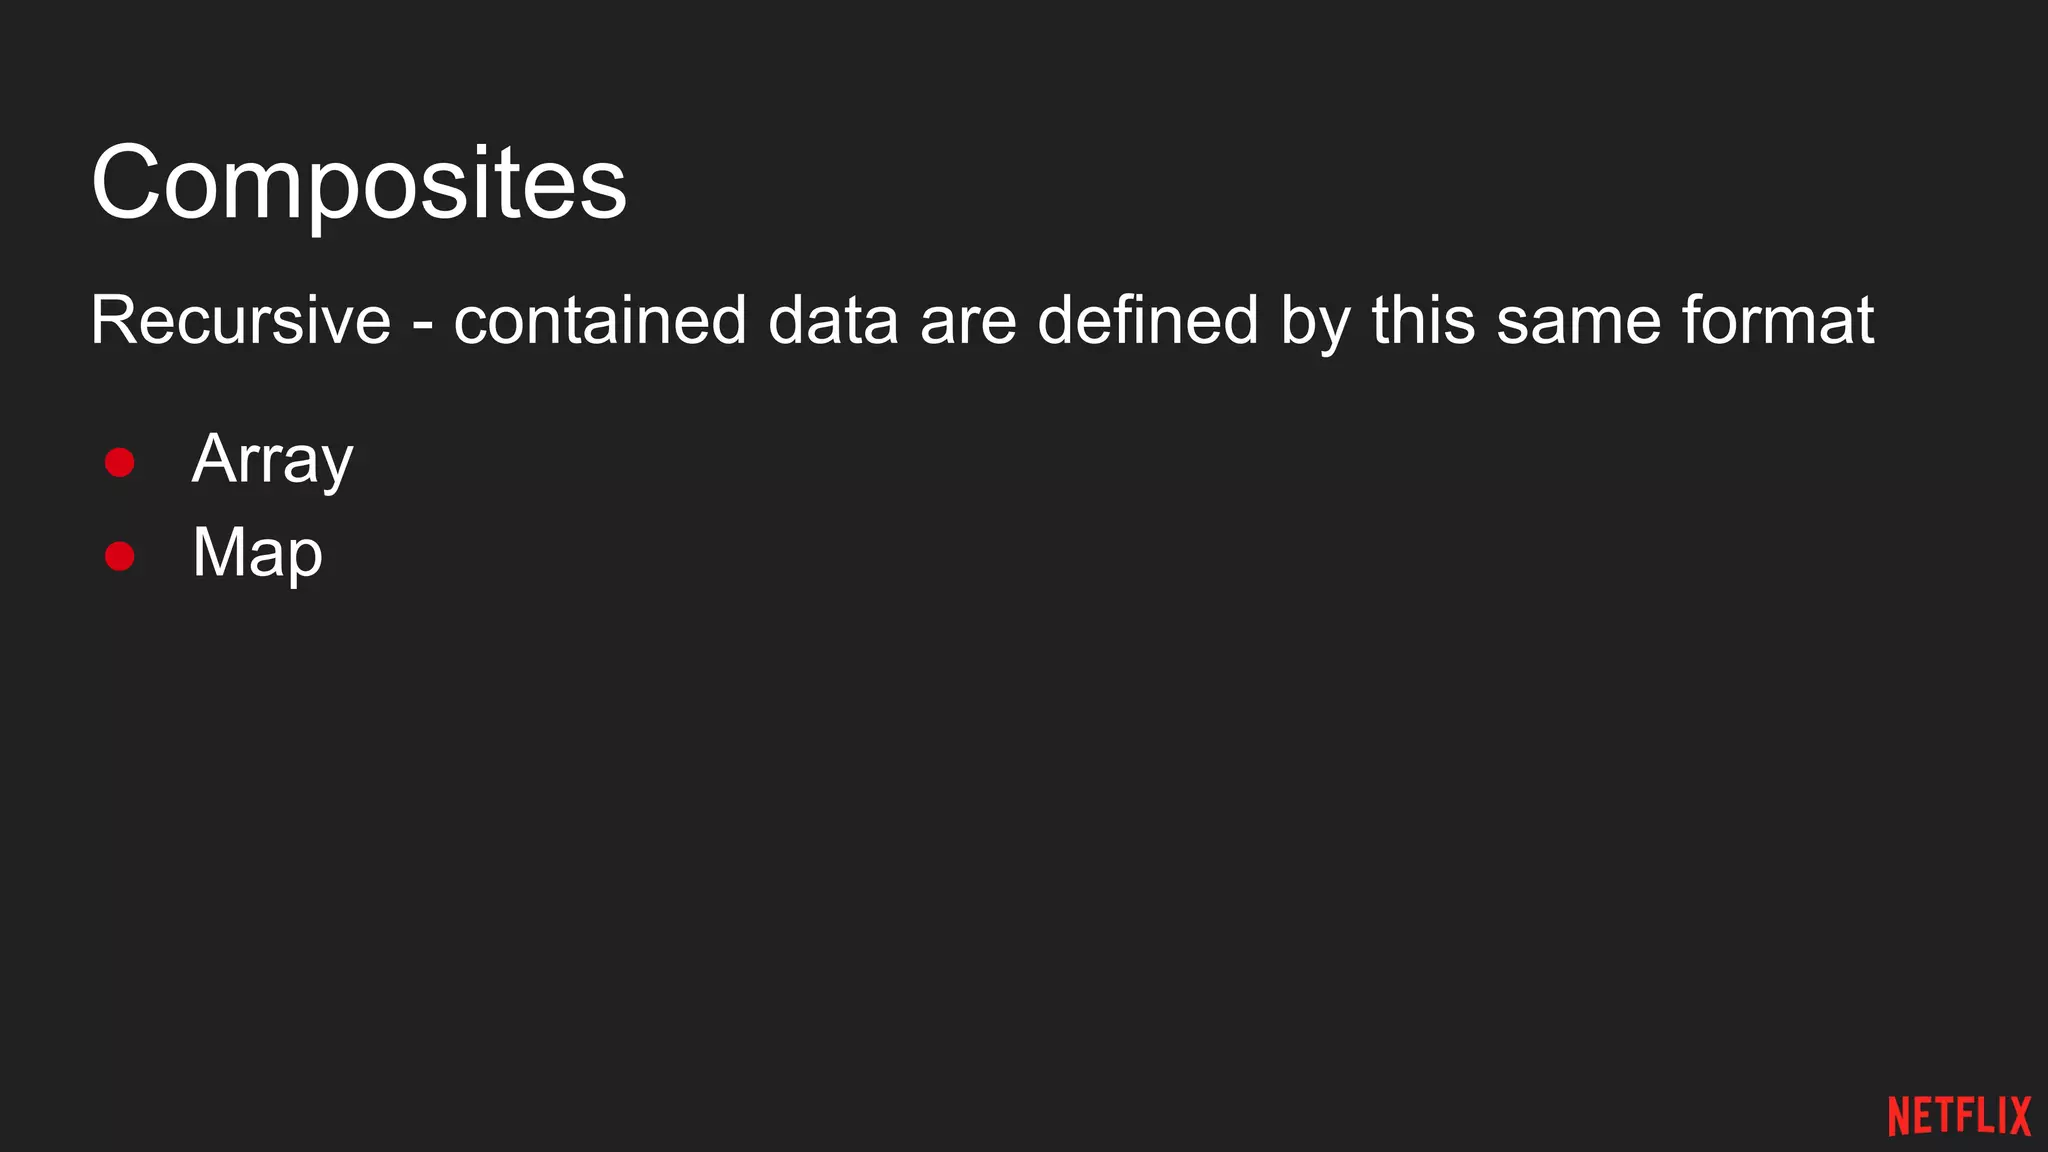
Task: Select the Array bullet text
Action: click(x=272, y=460)
